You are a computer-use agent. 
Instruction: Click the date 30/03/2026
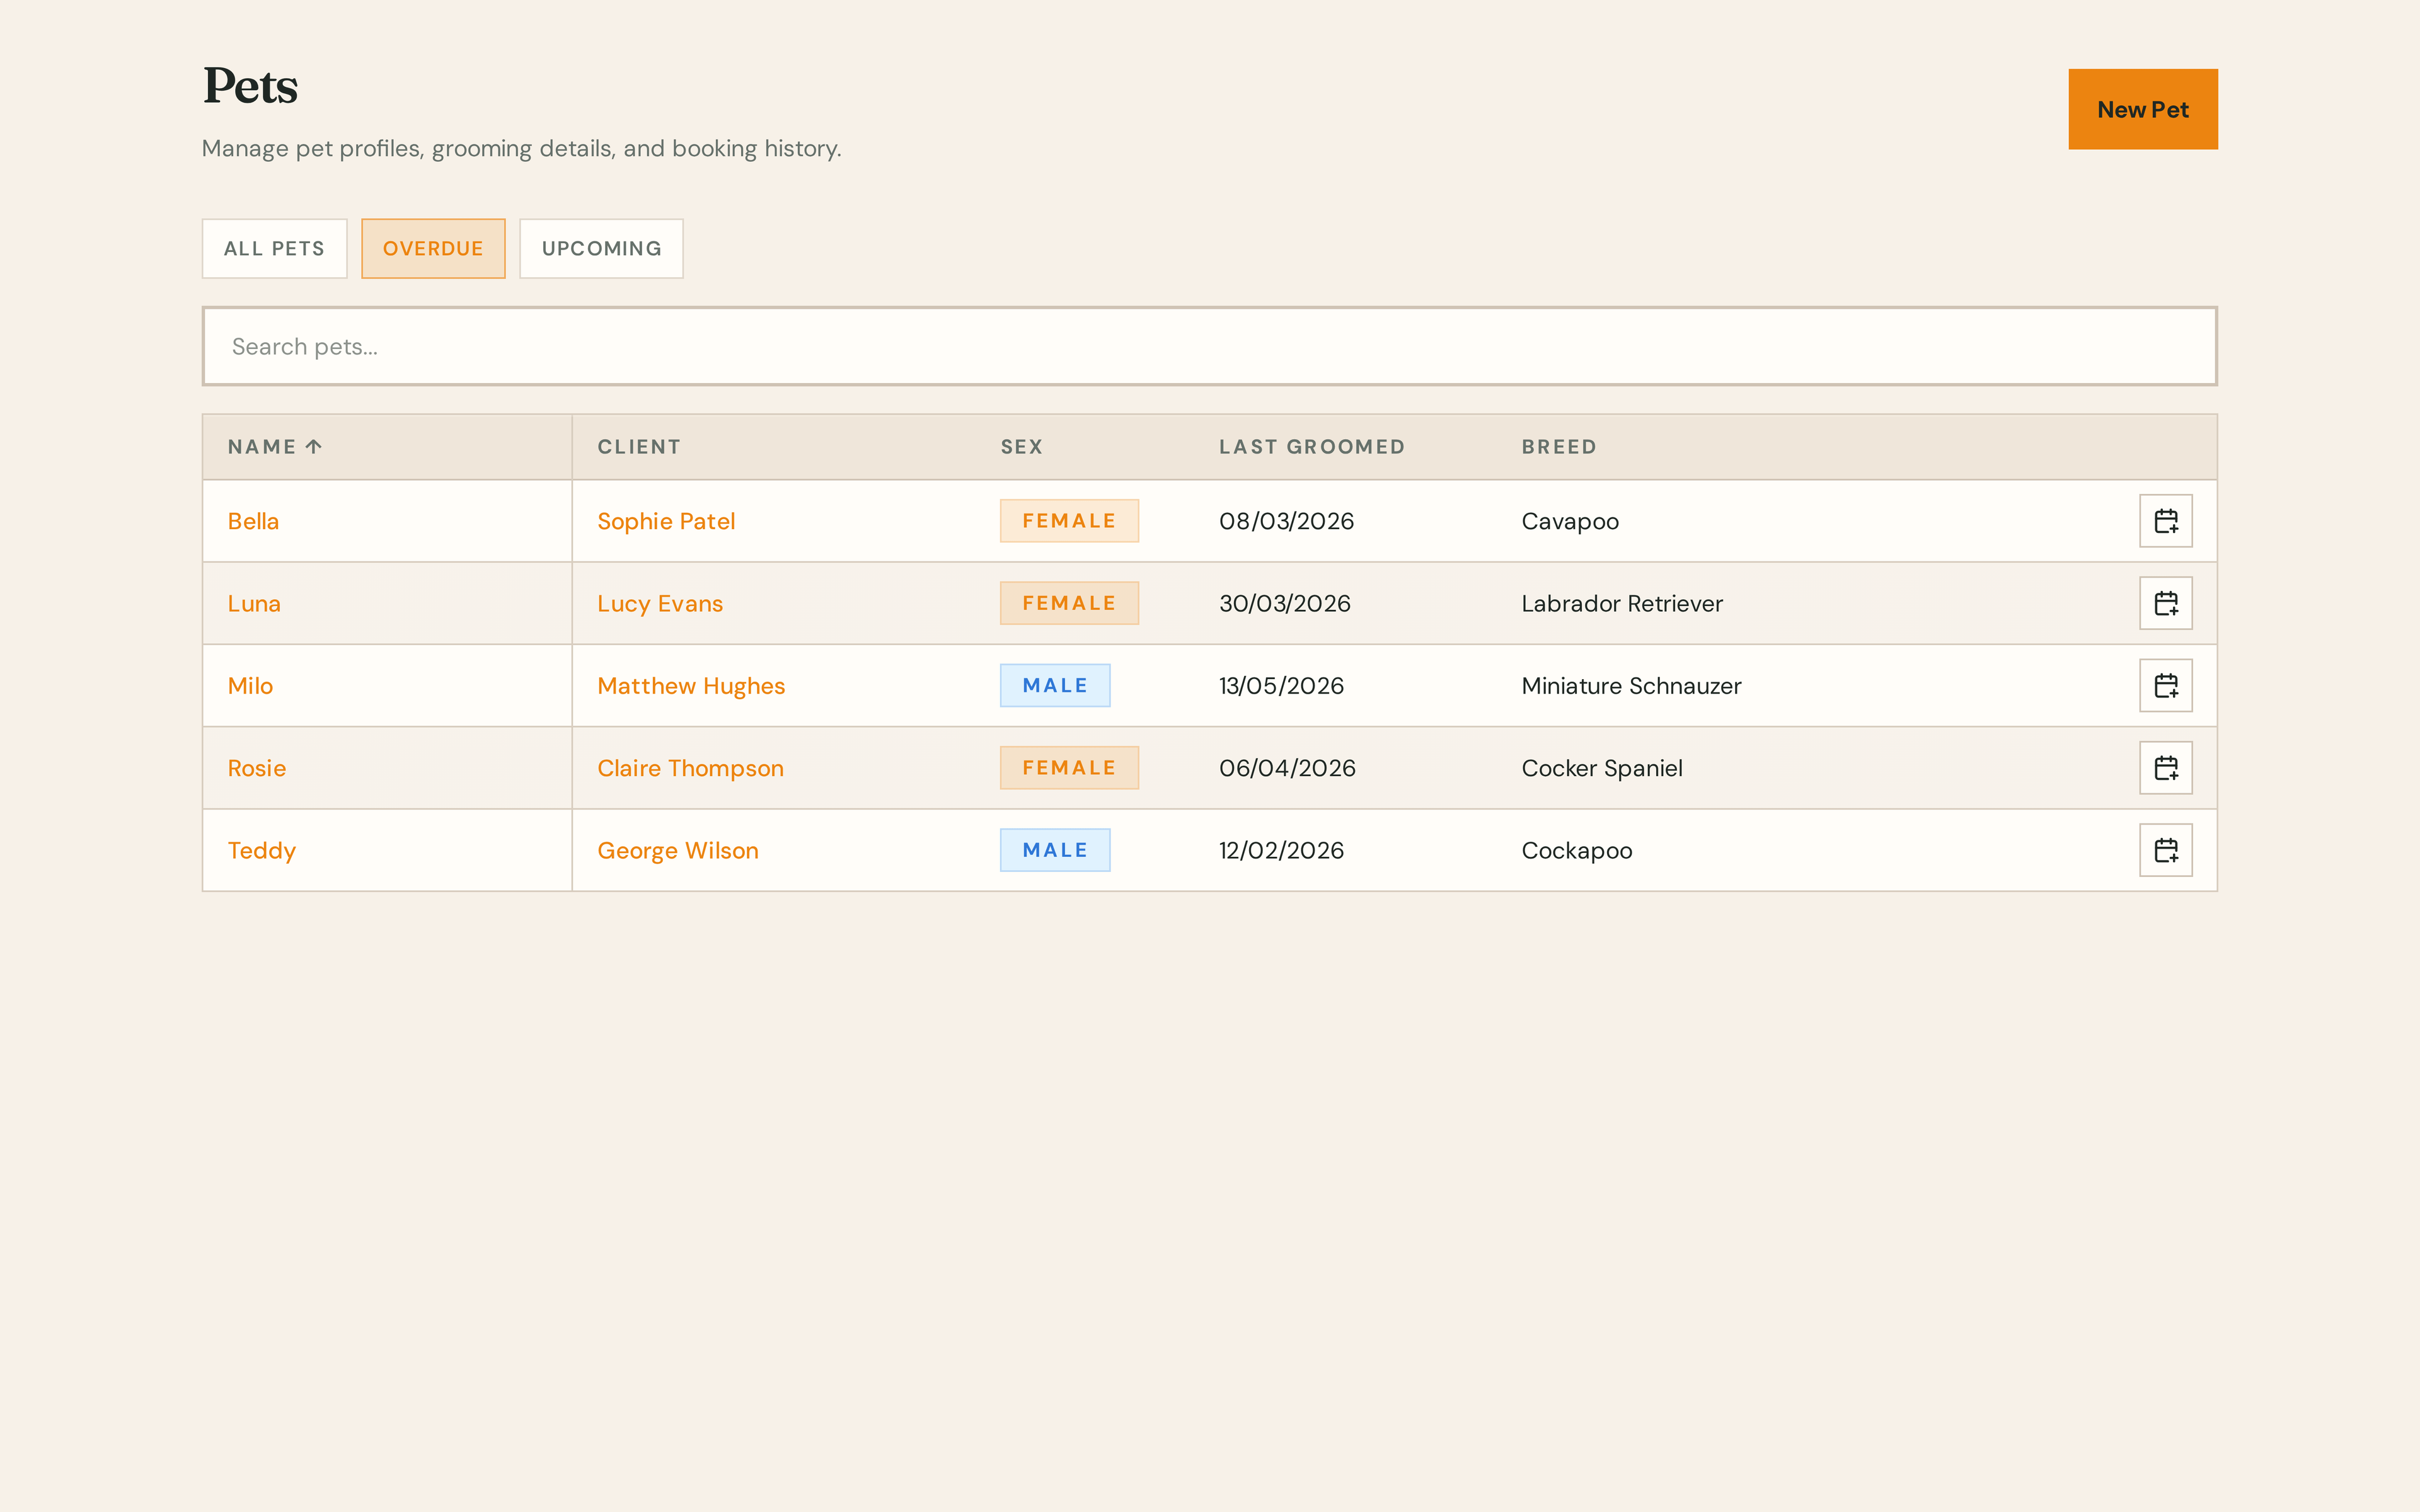coord(1285,603)
